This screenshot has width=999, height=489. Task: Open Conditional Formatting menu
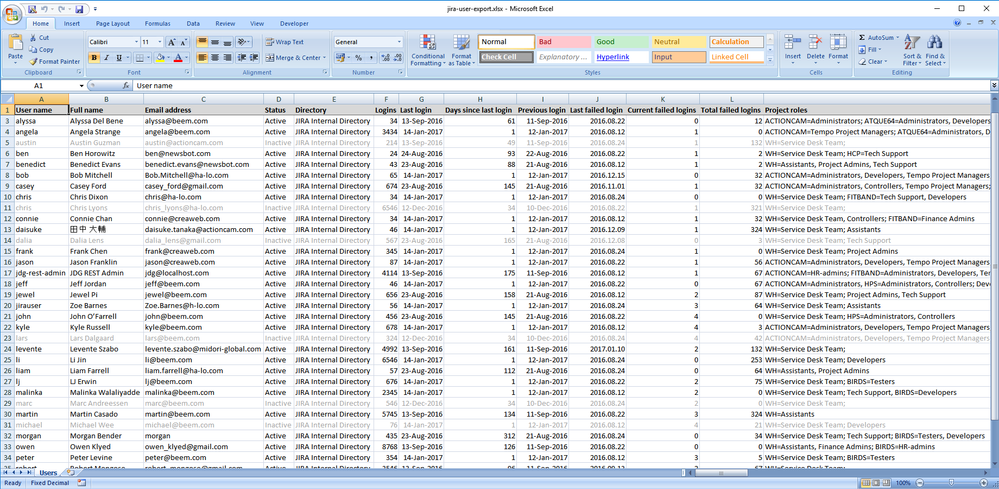click(428, 50)
